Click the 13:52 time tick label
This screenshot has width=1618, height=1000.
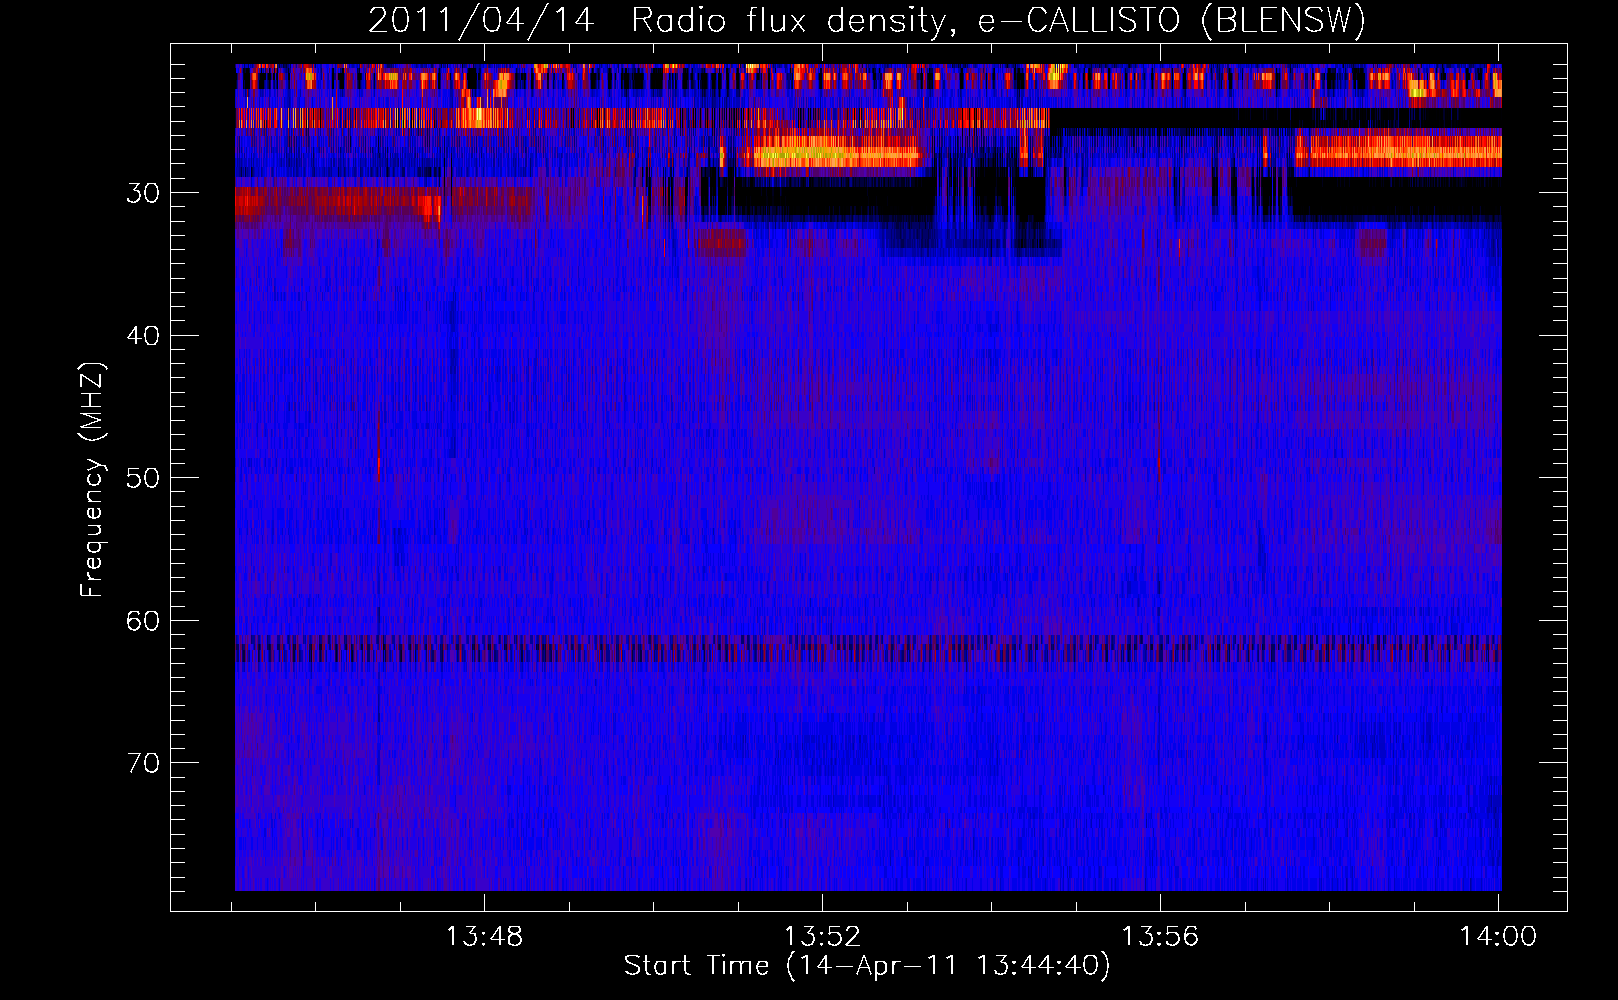tap(822, 937)
